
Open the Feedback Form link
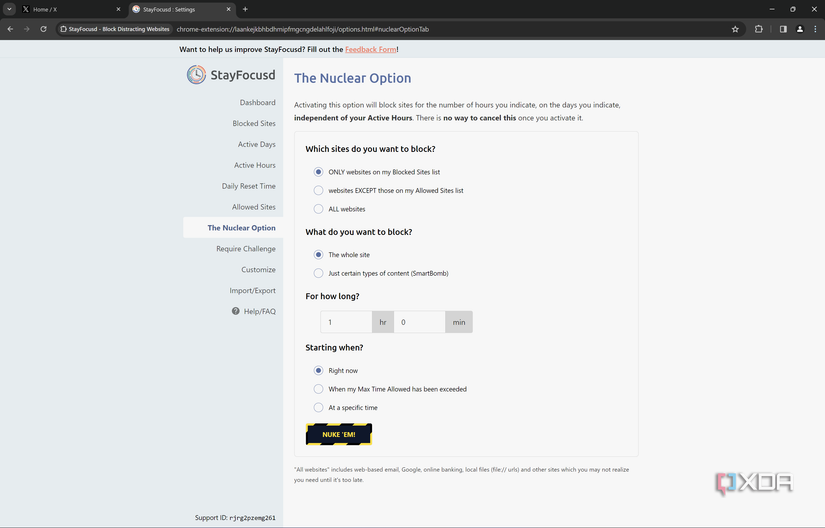pos(370,49)
